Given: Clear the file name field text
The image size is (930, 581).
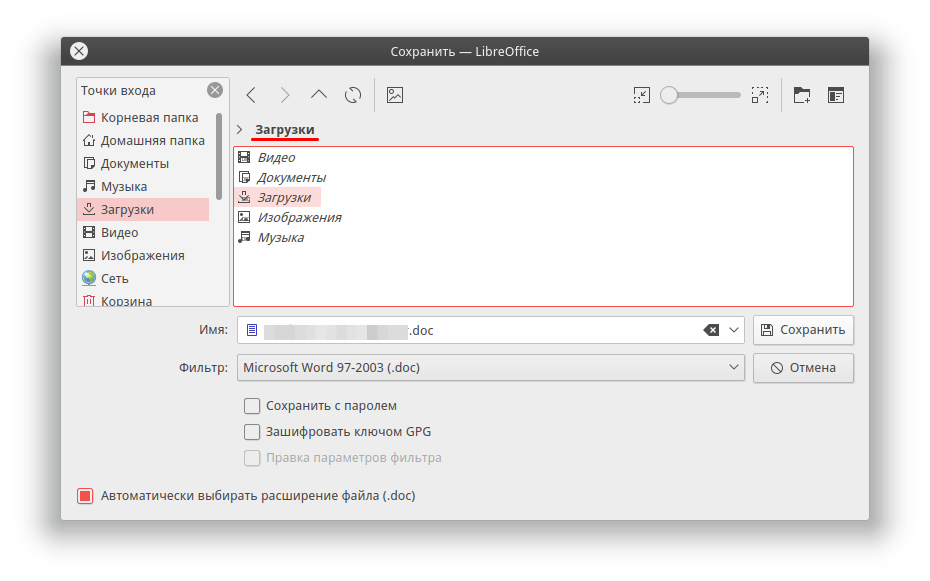Looking at the screenshot, I should (x=711, y=330).
